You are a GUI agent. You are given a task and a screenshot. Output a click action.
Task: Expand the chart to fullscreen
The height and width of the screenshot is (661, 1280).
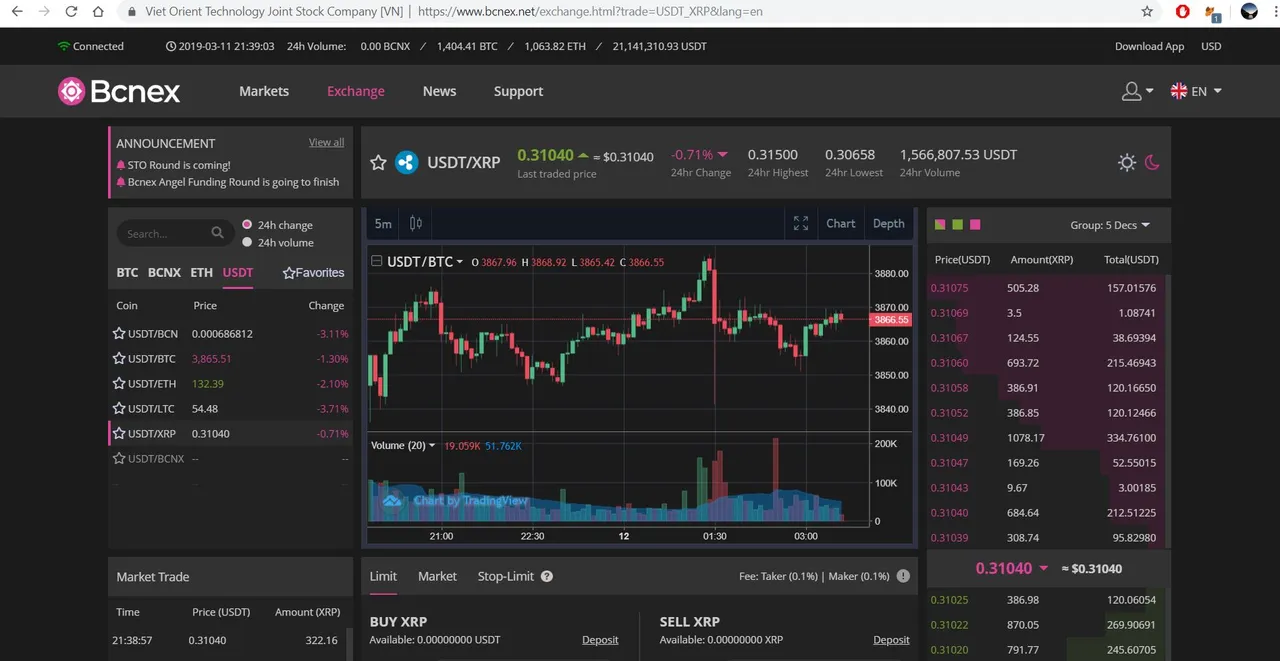click(800, 224)
